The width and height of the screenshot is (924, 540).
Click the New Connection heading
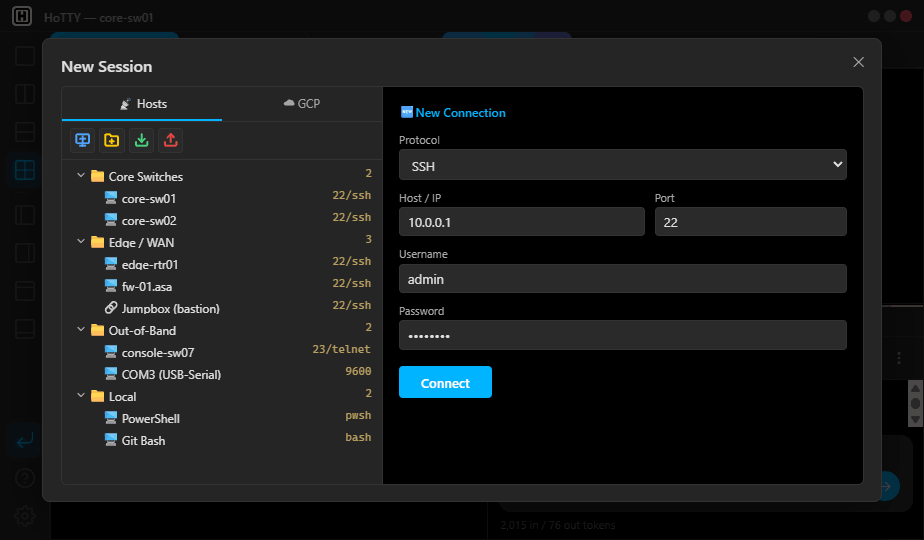[453, 113]
